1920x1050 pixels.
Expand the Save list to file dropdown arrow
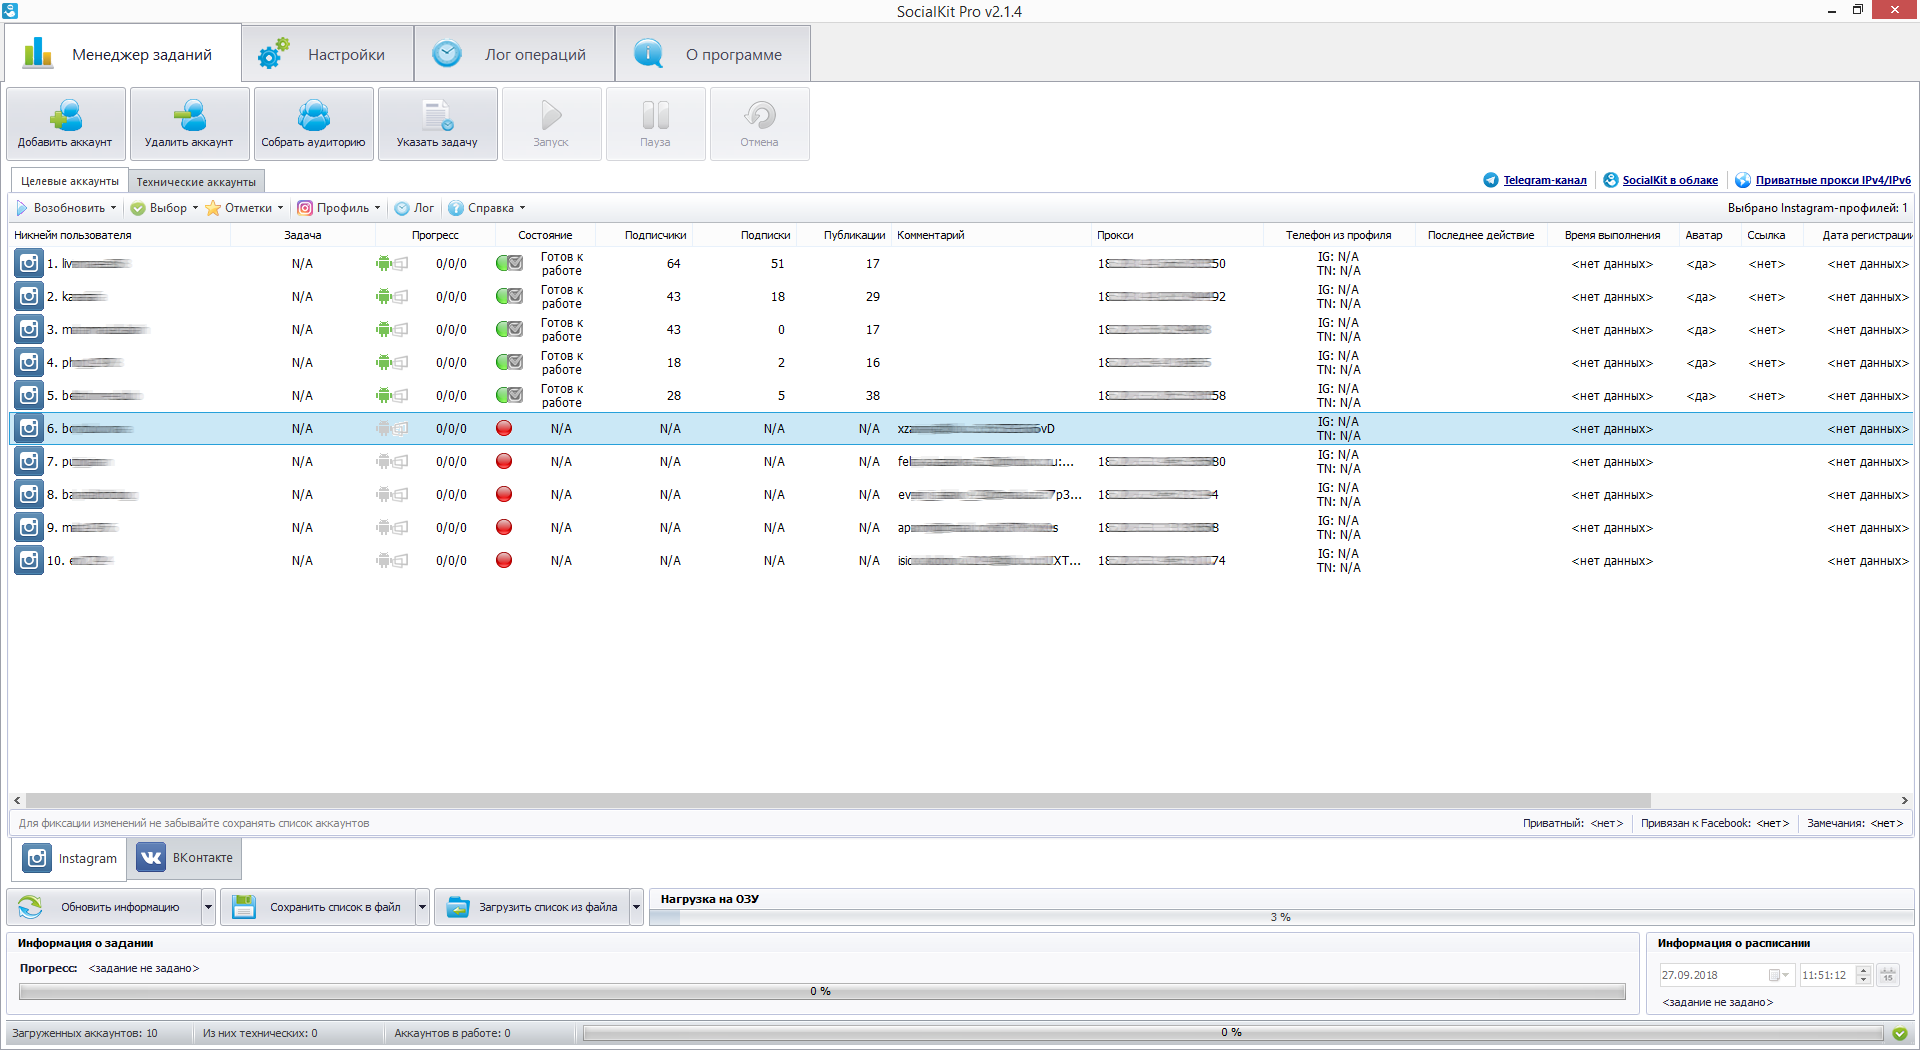422,907
